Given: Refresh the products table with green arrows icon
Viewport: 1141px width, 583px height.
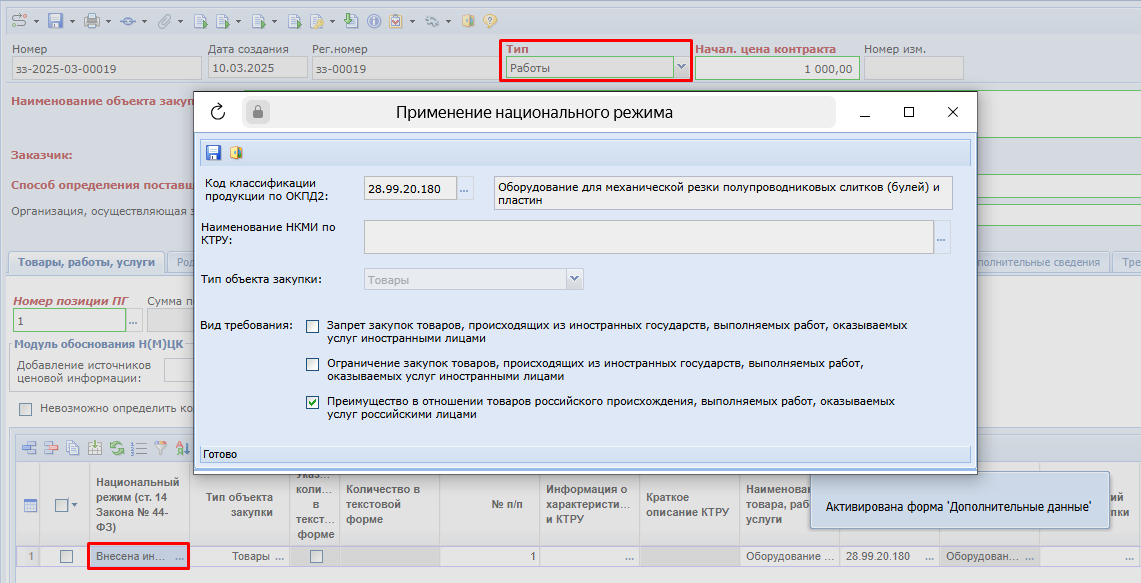Looking at the screenshot, I should (118, 447).
